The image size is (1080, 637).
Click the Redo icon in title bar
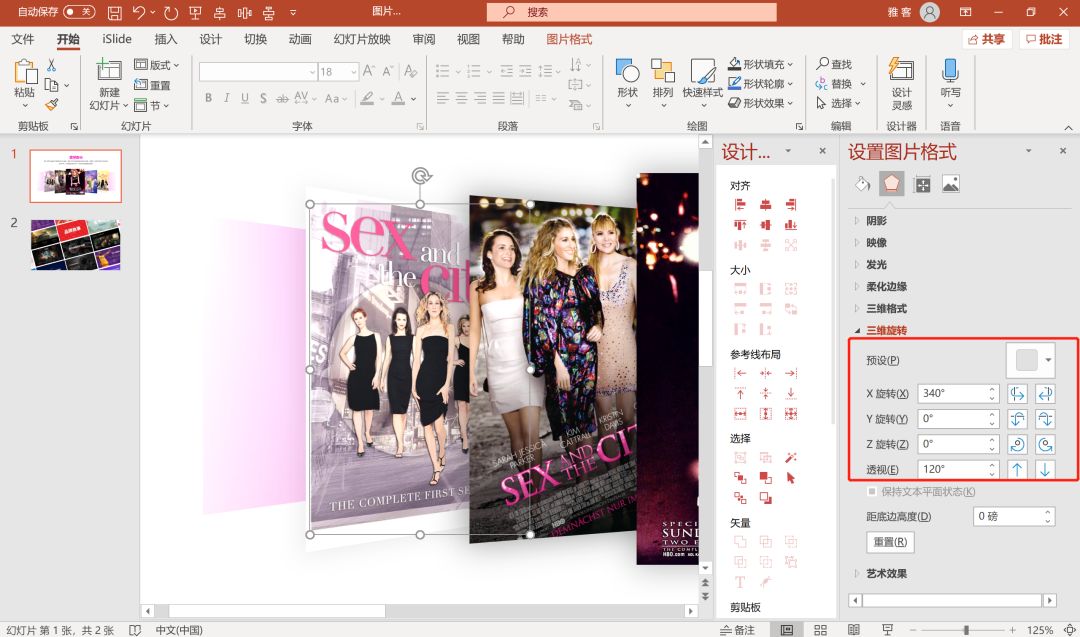coord(171,12)
